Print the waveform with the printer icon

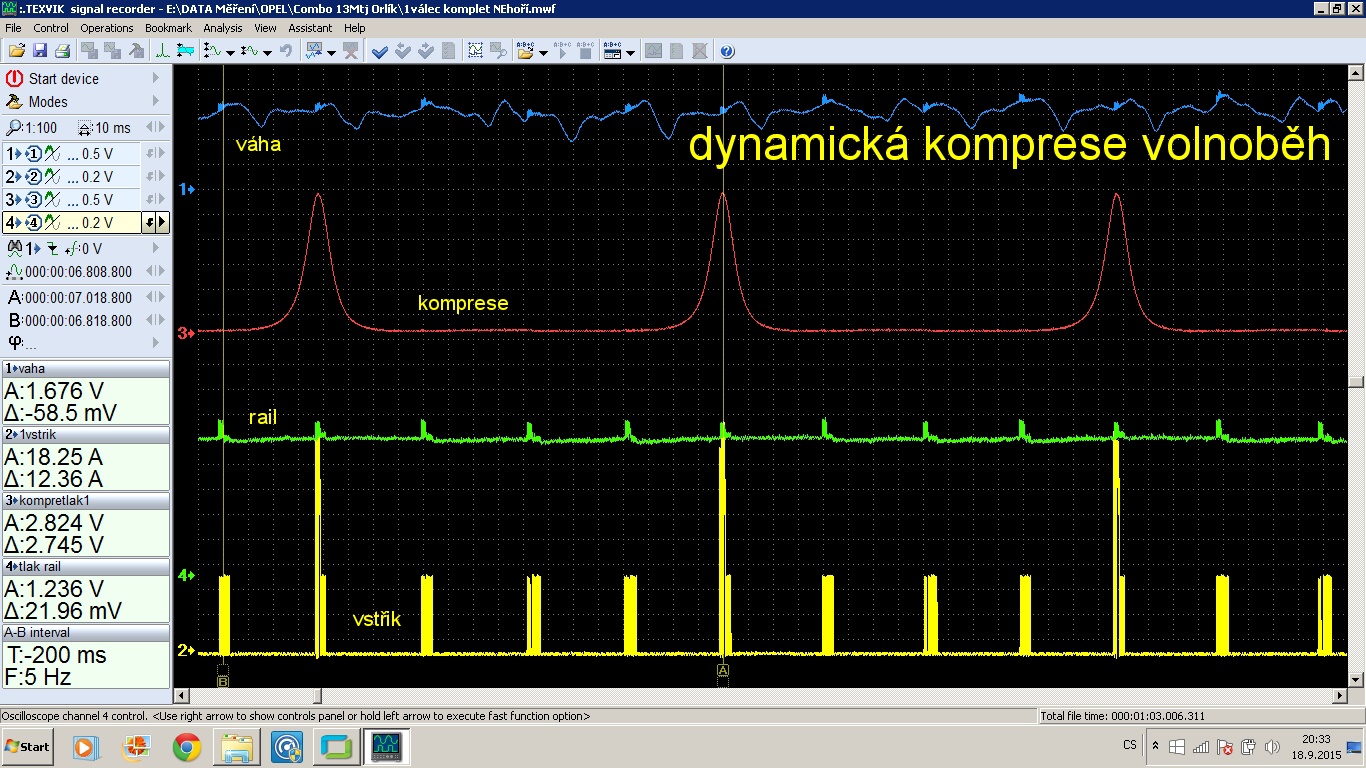[x=63, y=51]
